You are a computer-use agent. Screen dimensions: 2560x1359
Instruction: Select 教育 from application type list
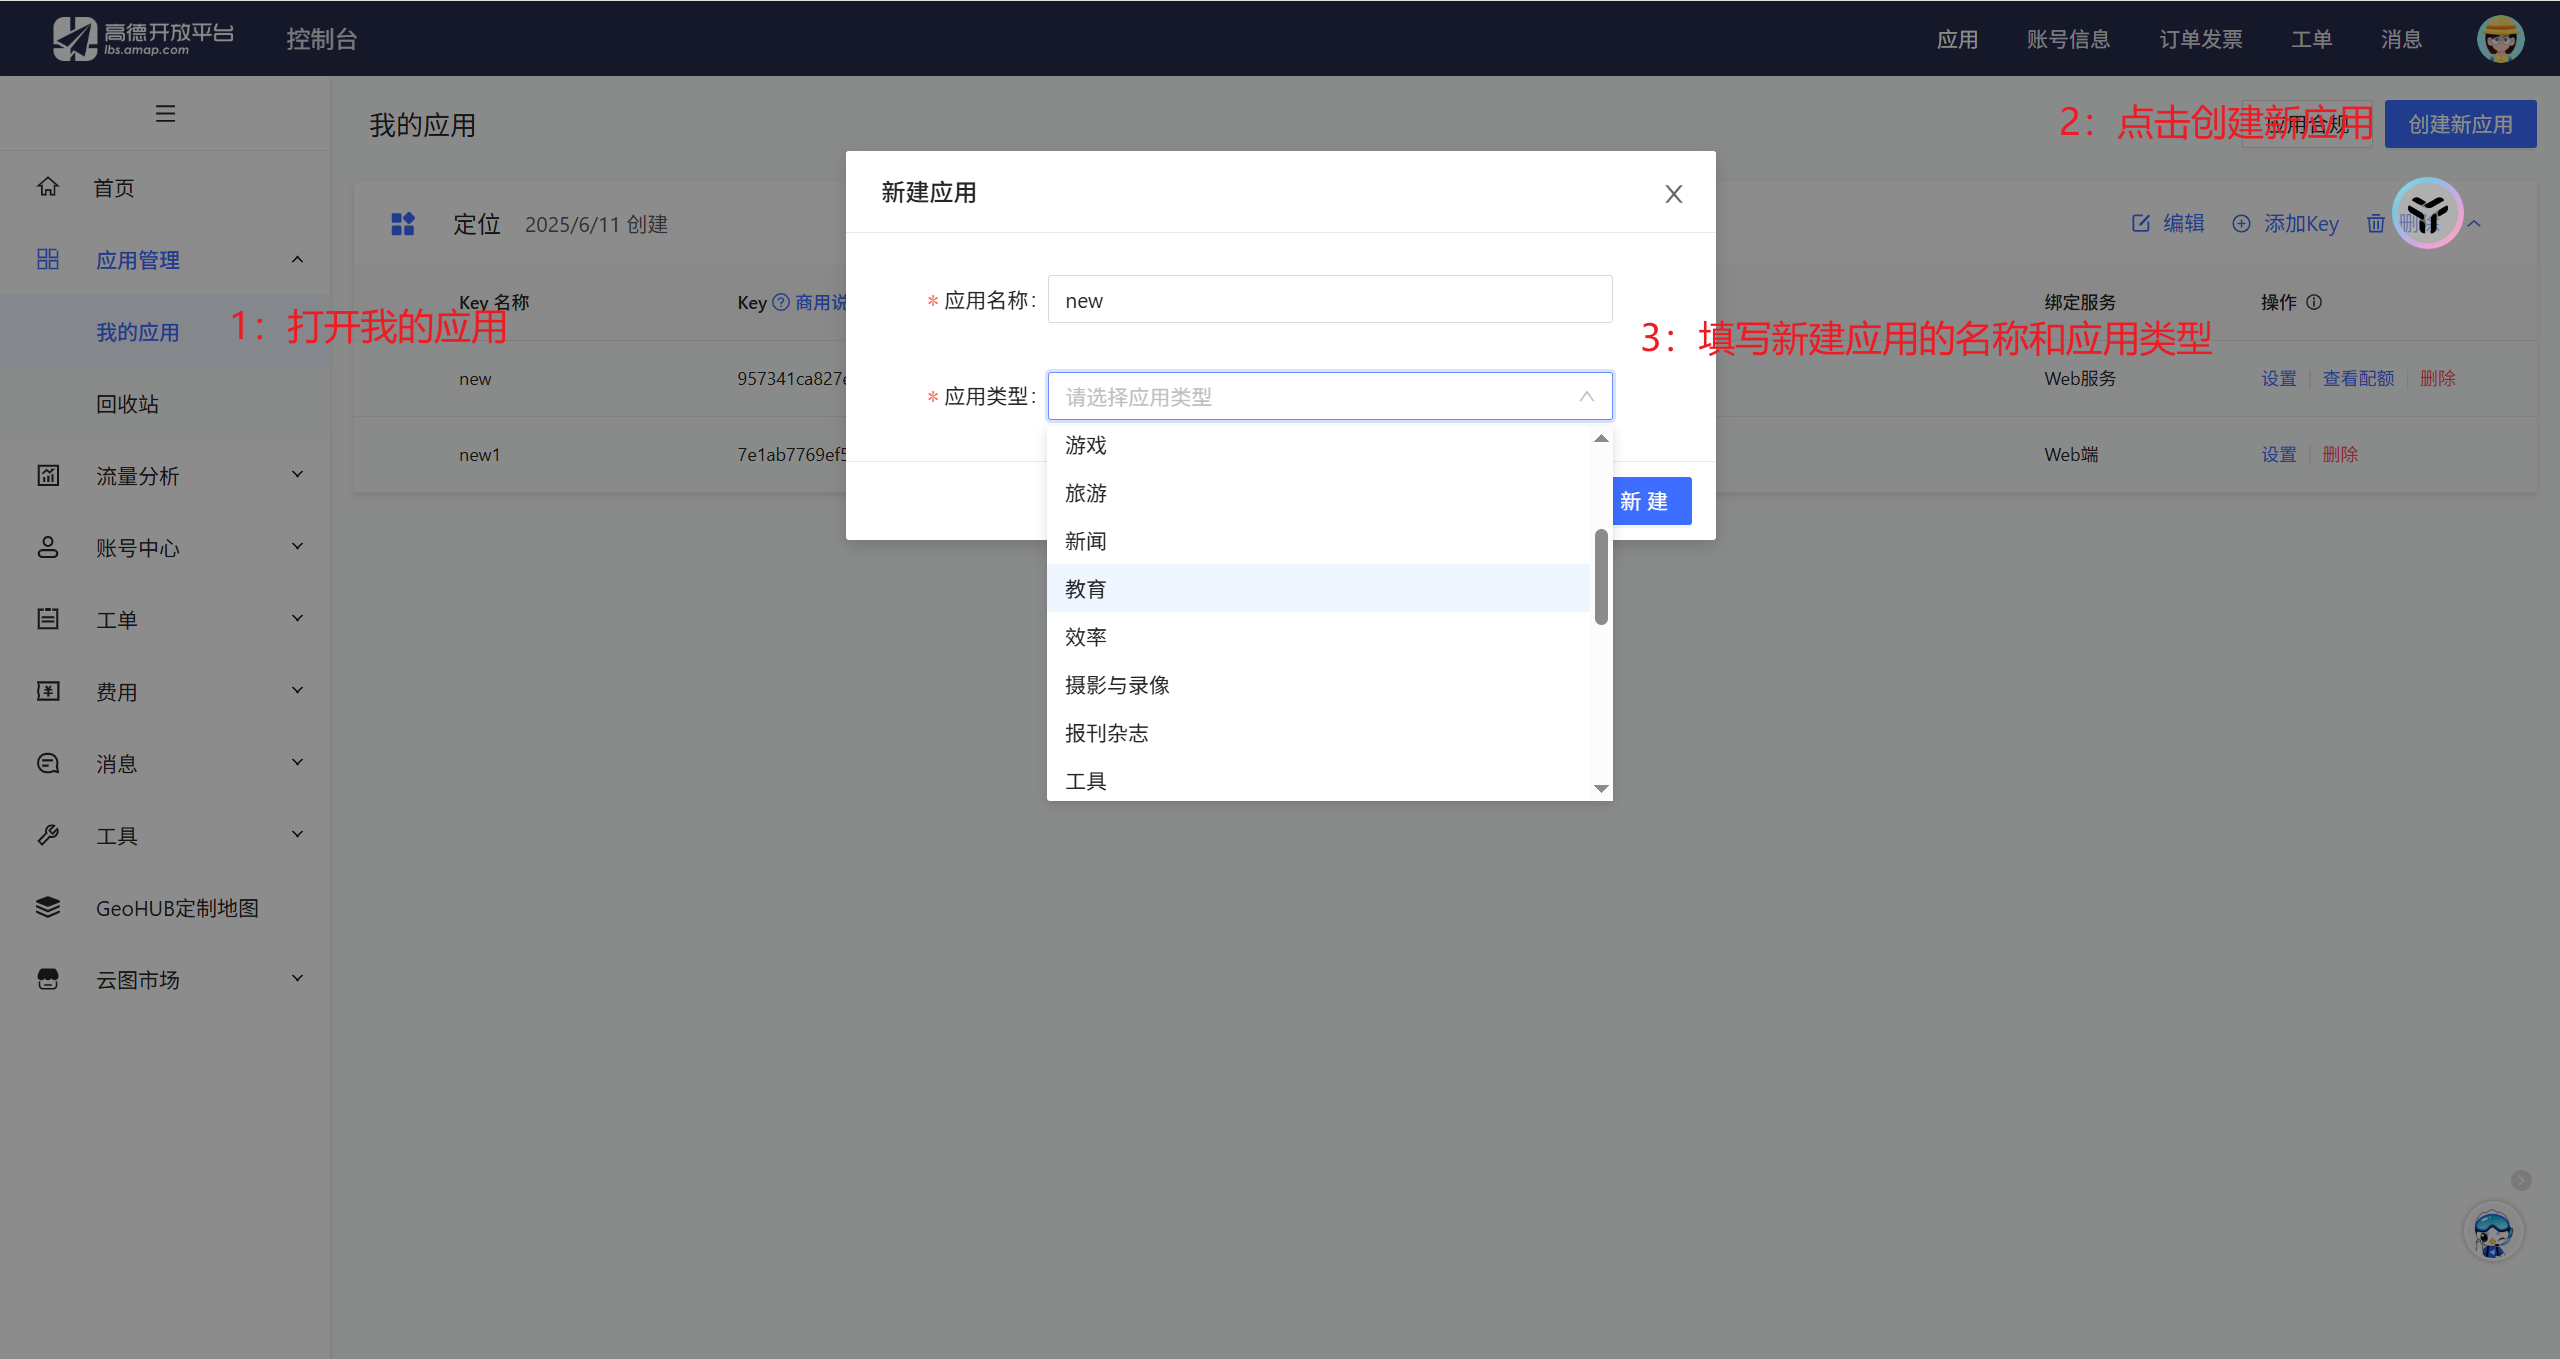(1086, 589)
